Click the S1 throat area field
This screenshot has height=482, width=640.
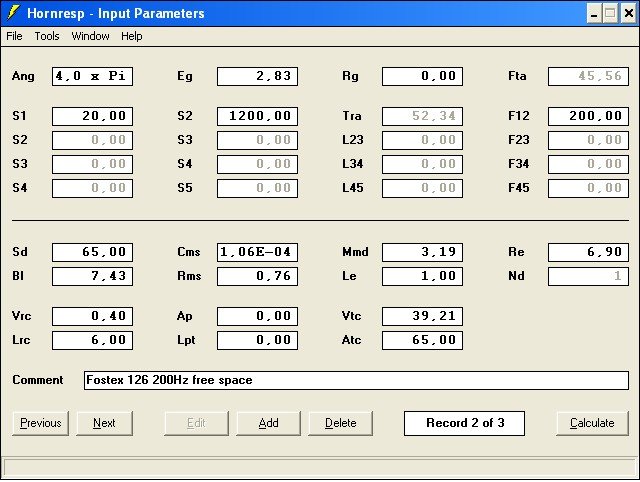pos(92,116)
